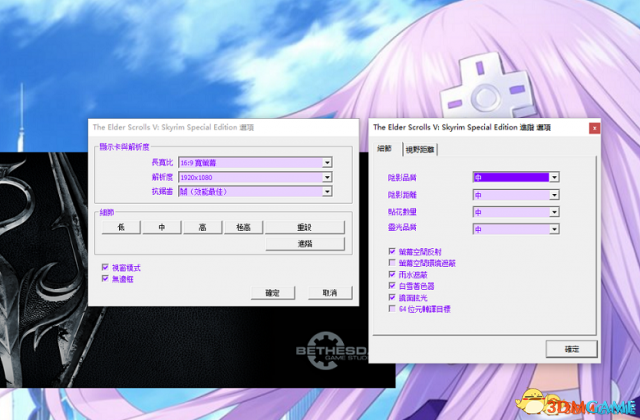Toggle the Borderless (無邊框) checkbox
The height and width of the screenshot is (420, 640).
[105, 279]
